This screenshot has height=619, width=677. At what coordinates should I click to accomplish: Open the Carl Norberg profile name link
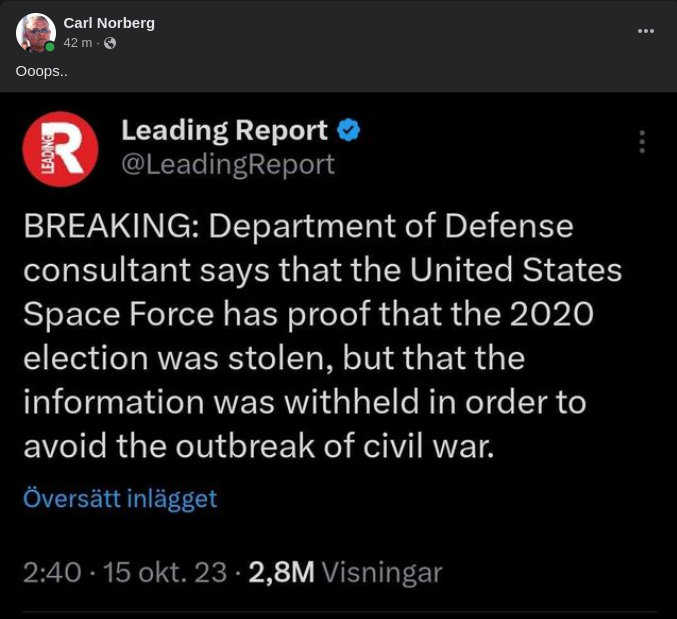(109, 23)
